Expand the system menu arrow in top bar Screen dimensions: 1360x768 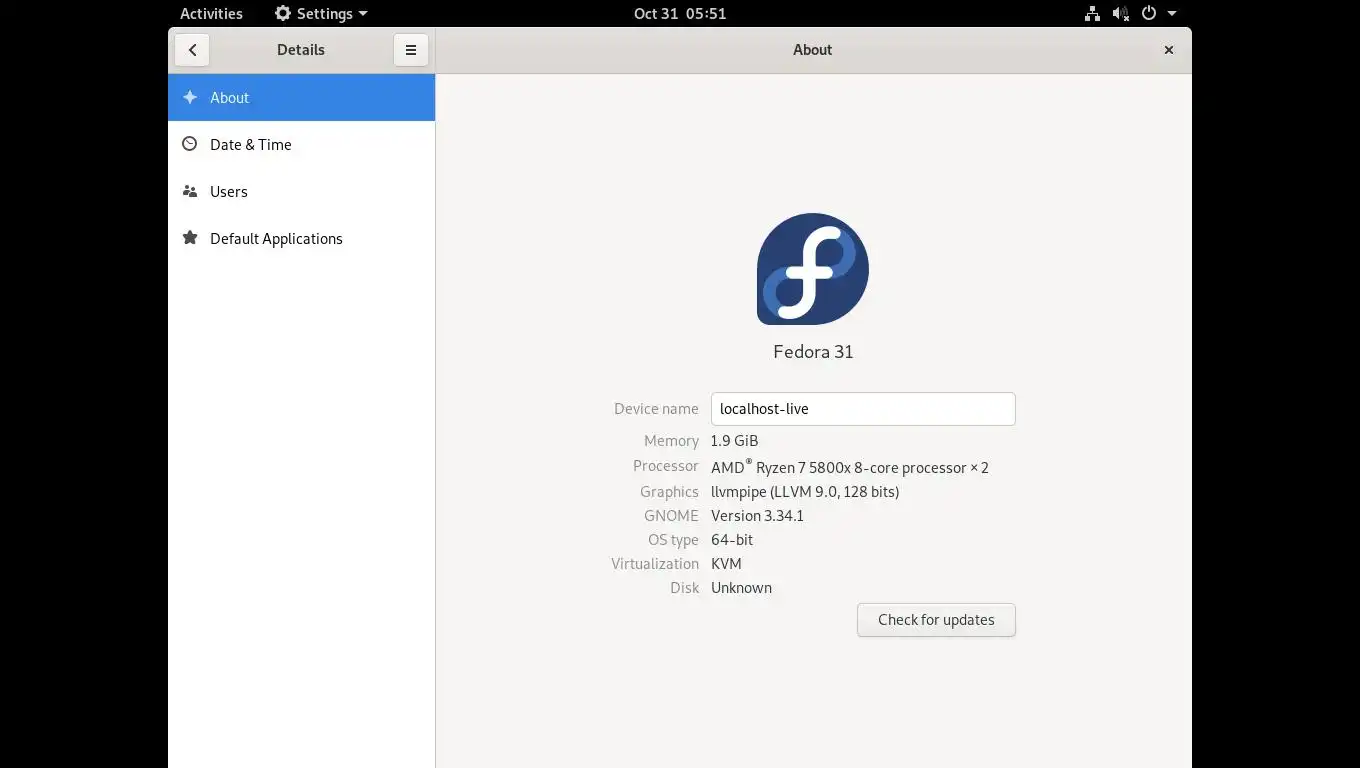click(x=1172, y=14)
